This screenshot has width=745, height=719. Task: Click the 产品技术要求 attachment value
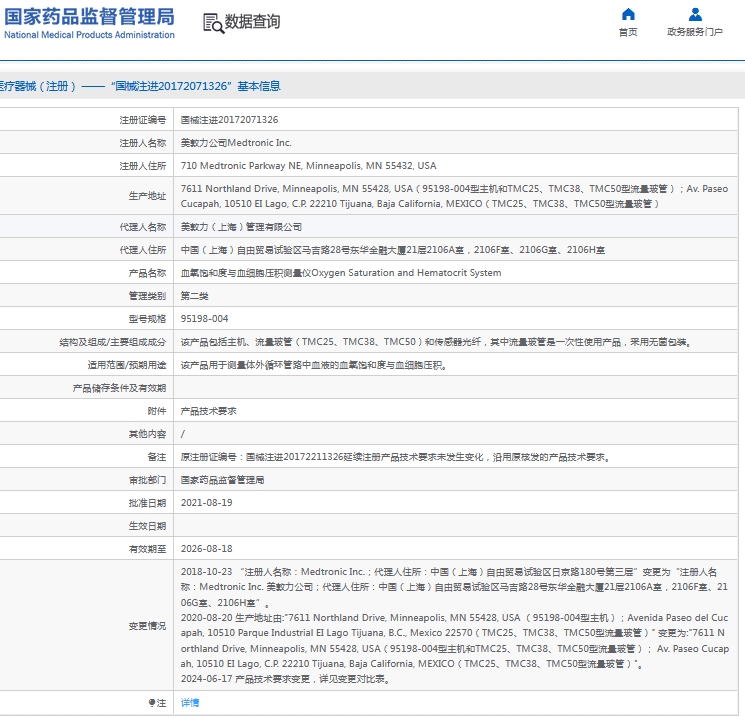pyautogui.click(x=208, y=411)
